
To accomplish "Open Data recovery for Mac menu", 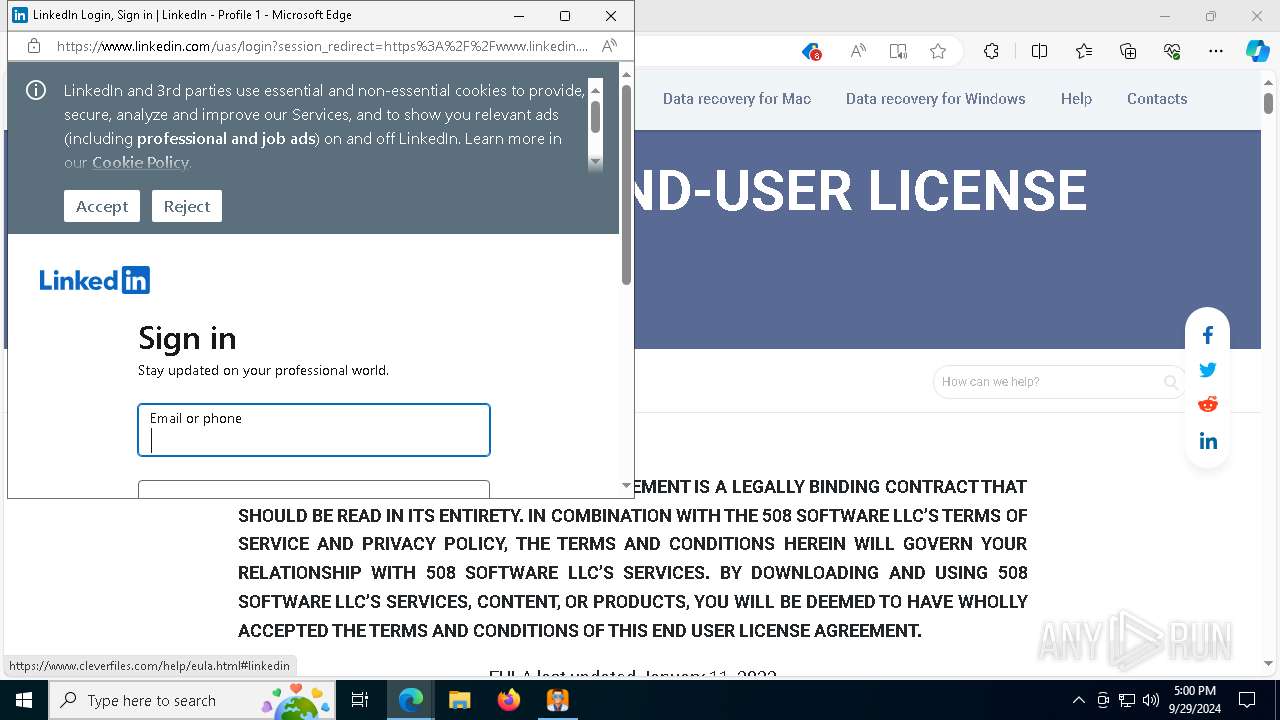I will [737, 98].
